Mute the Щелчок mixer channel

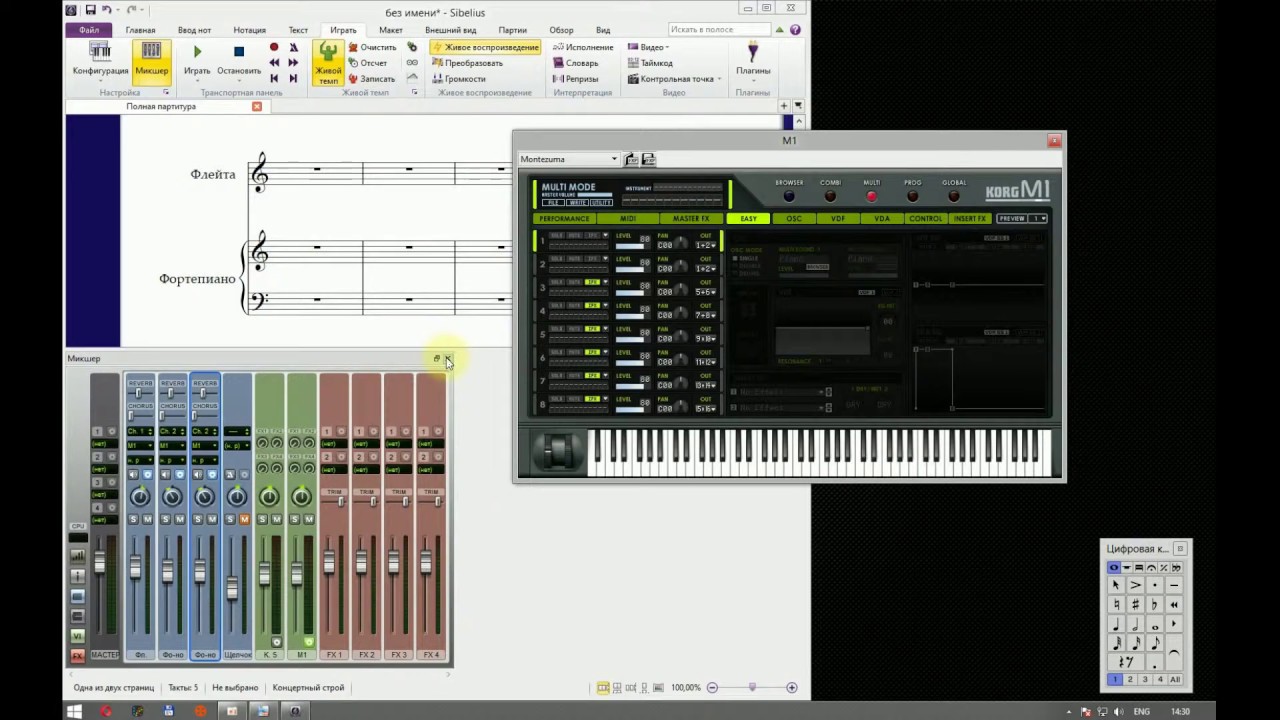(244, 519)
